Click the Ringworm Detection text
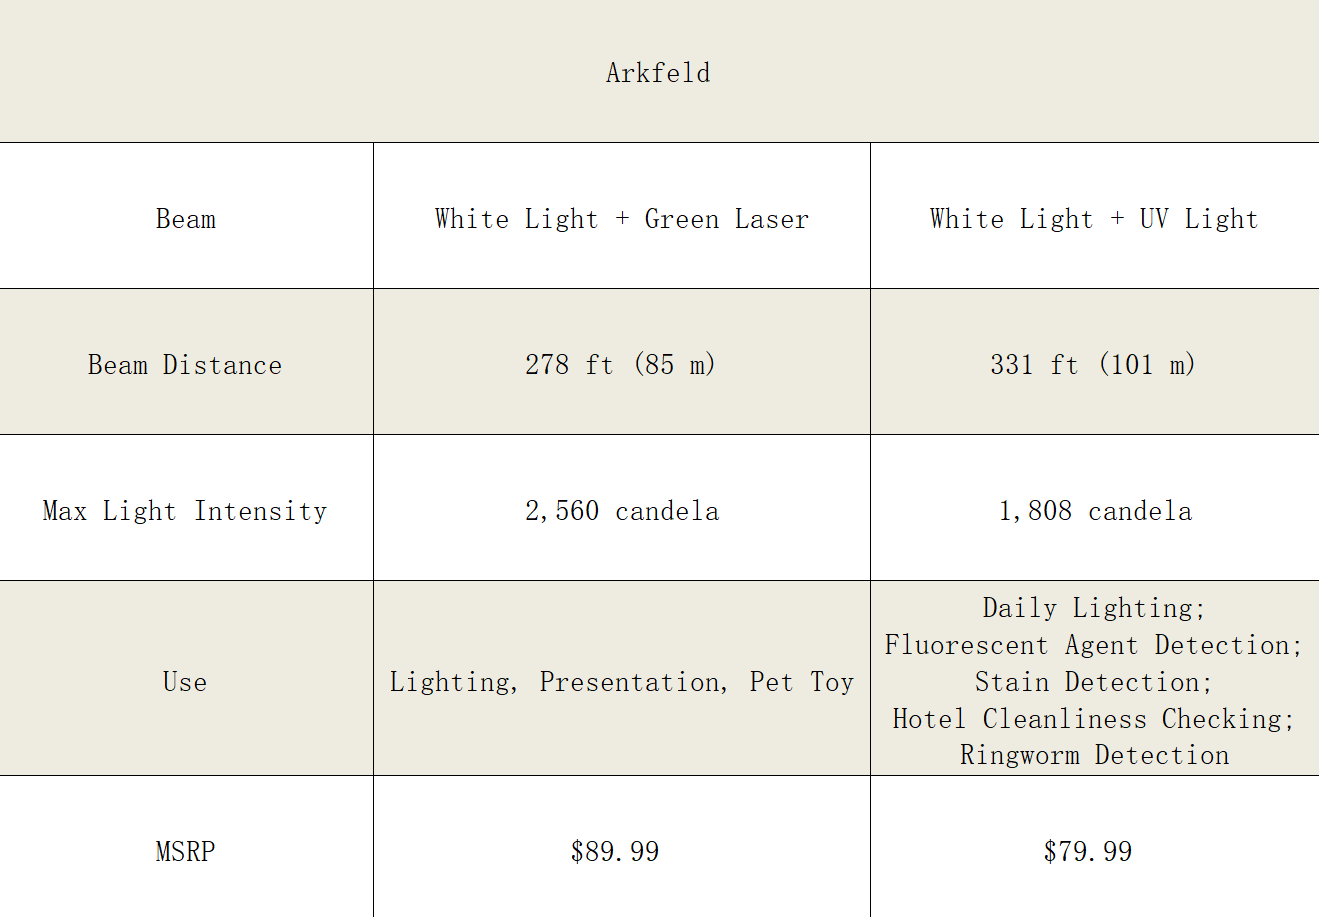 [x=1095, y=755]
